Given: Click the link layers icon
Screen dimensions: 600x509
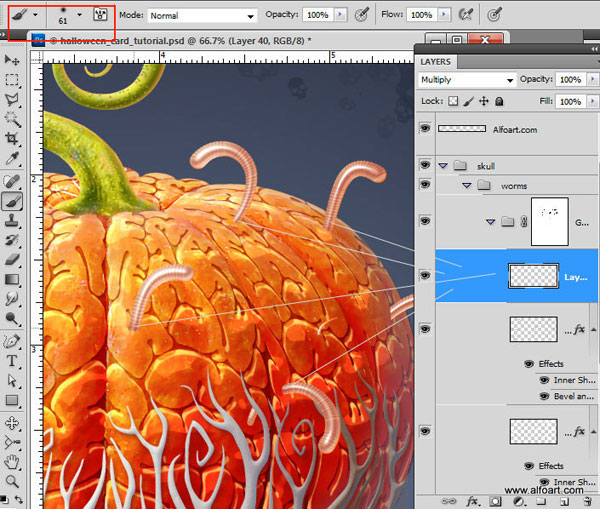Looking at the screenshot, I should (x=449, y=501).
